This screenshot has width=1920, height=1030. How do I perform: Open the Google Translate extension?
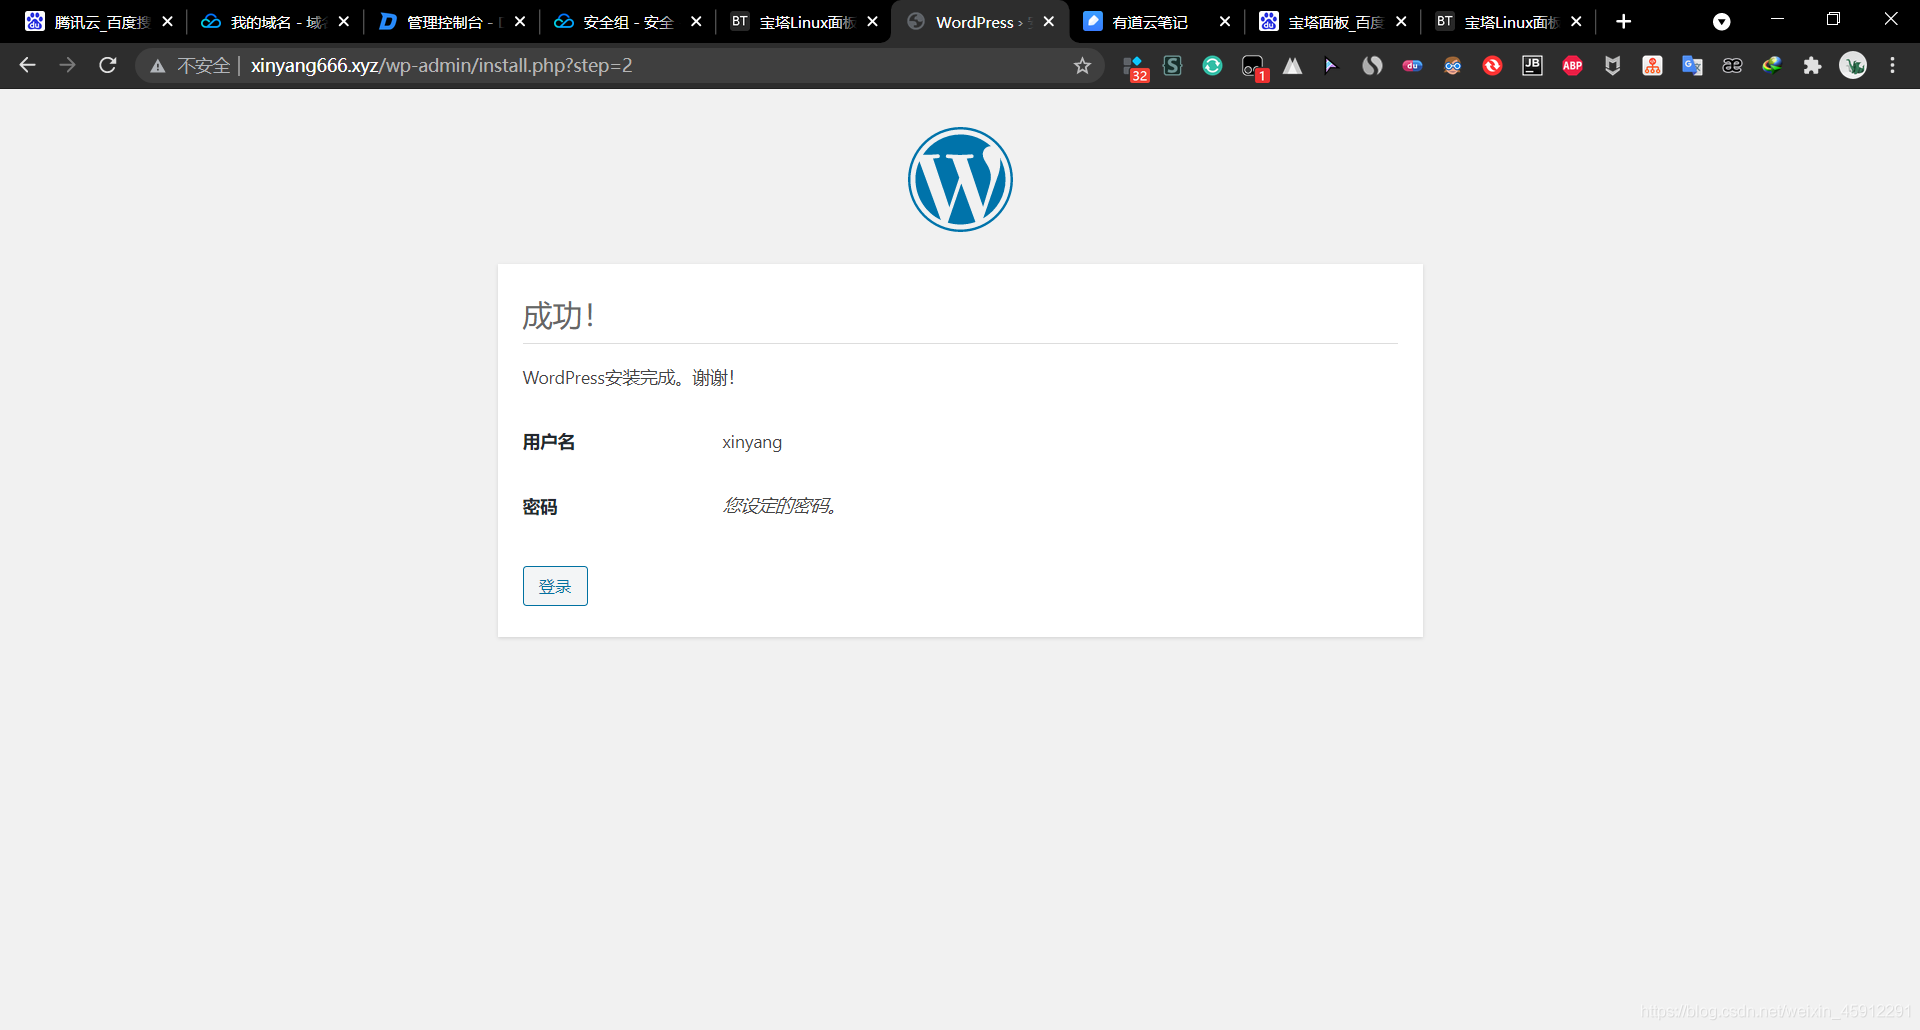tap(1692, 65)
